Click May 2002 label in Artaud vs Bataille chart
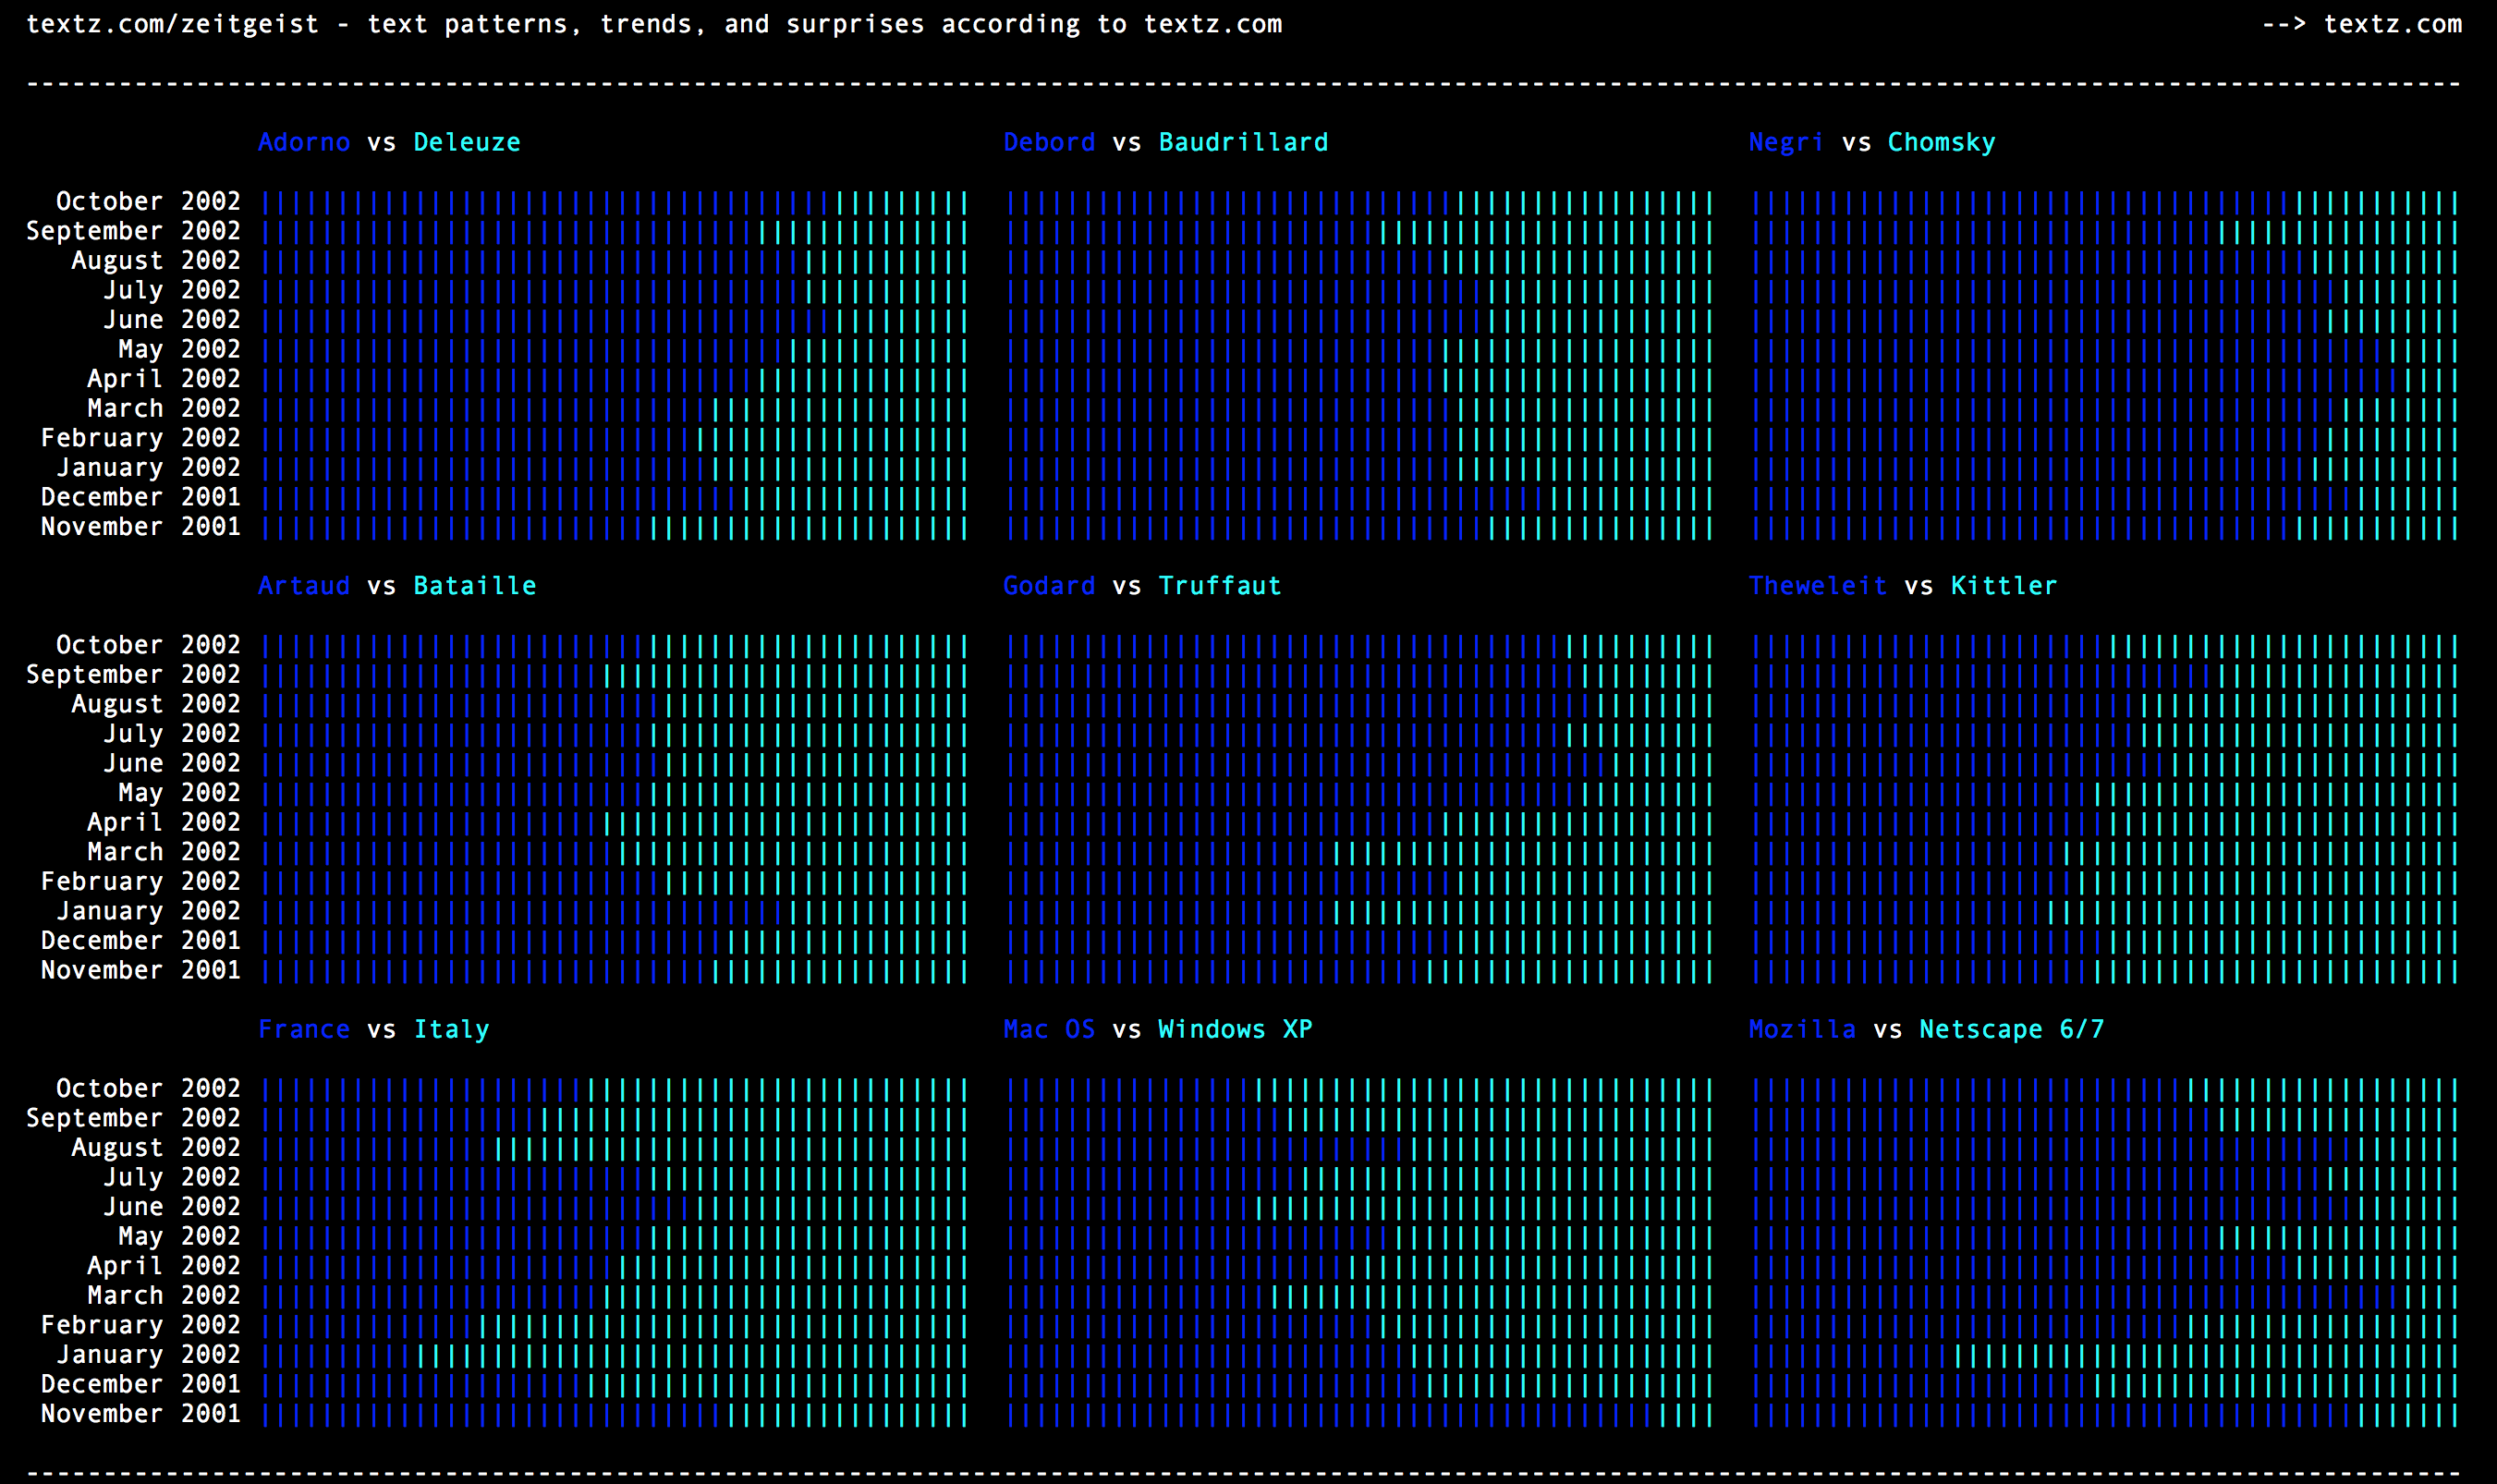The width and height of the screenshot is (2497, 1484). (x=179, y=792)
